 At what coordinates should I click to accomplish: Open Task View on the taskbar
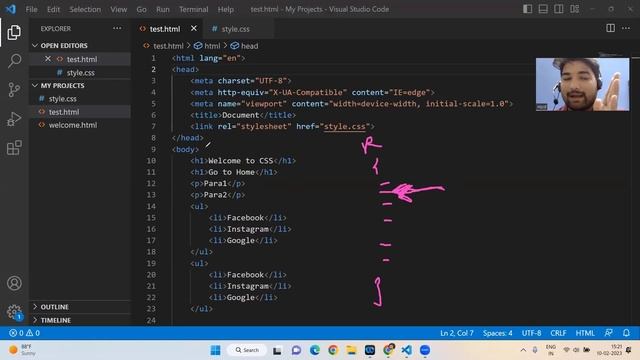(x=278, y=350)
